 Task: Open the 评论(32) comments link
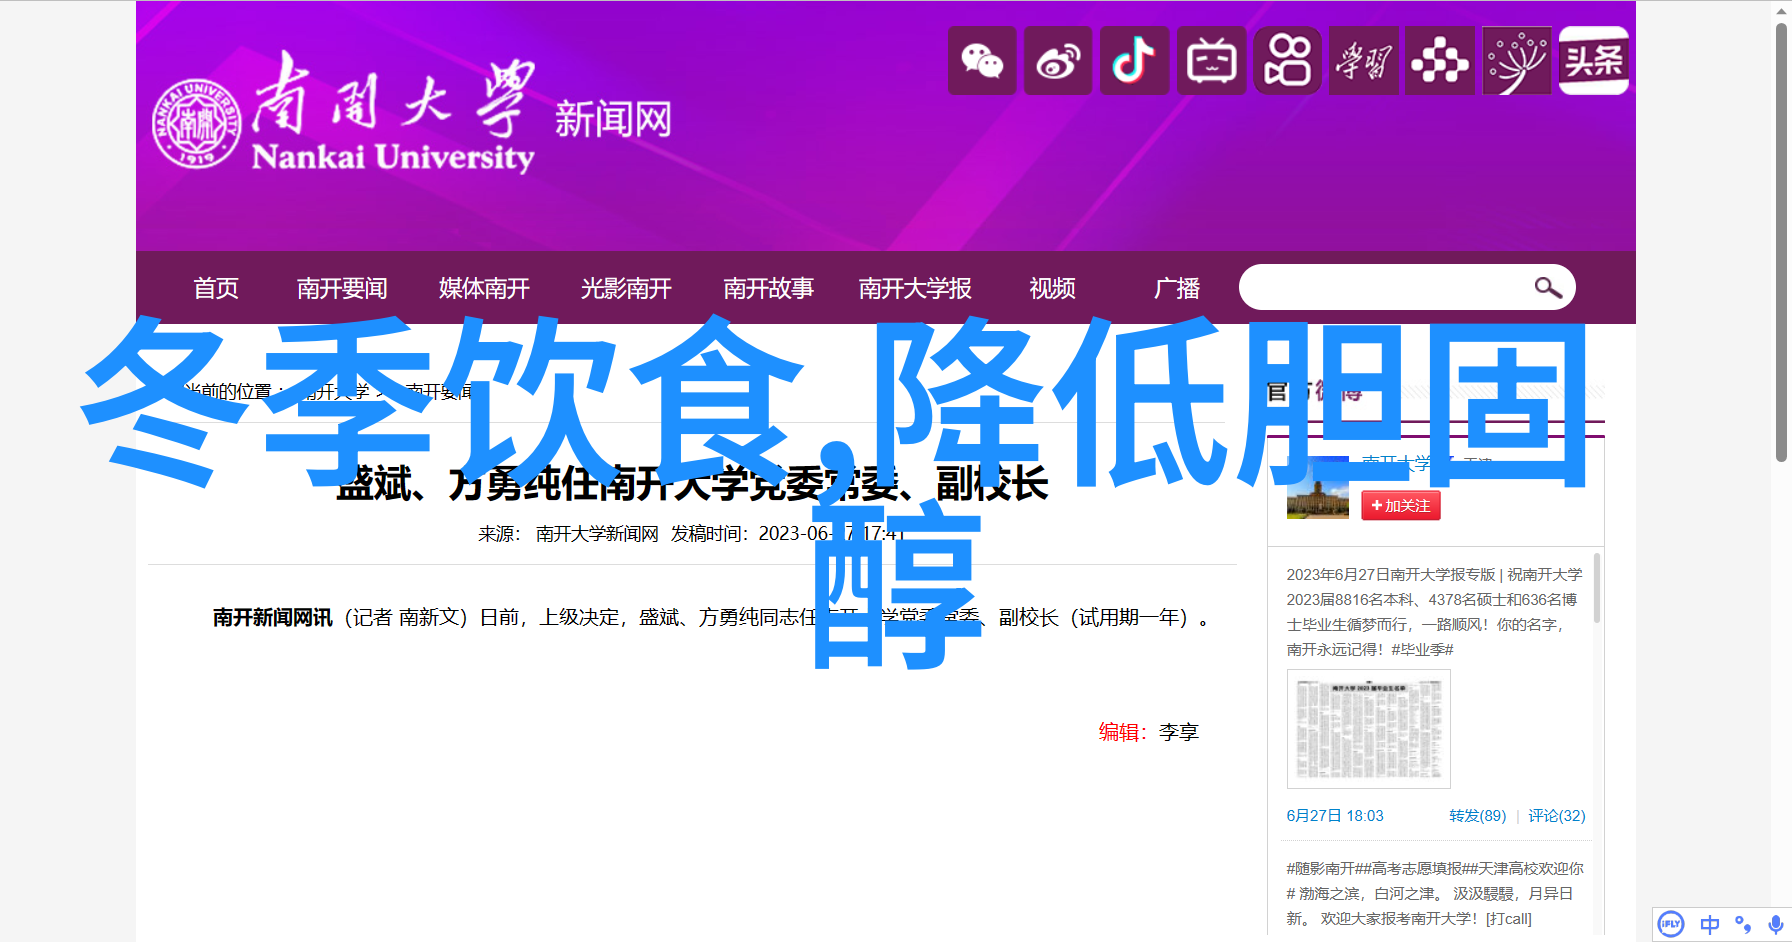click(1556, 816)
